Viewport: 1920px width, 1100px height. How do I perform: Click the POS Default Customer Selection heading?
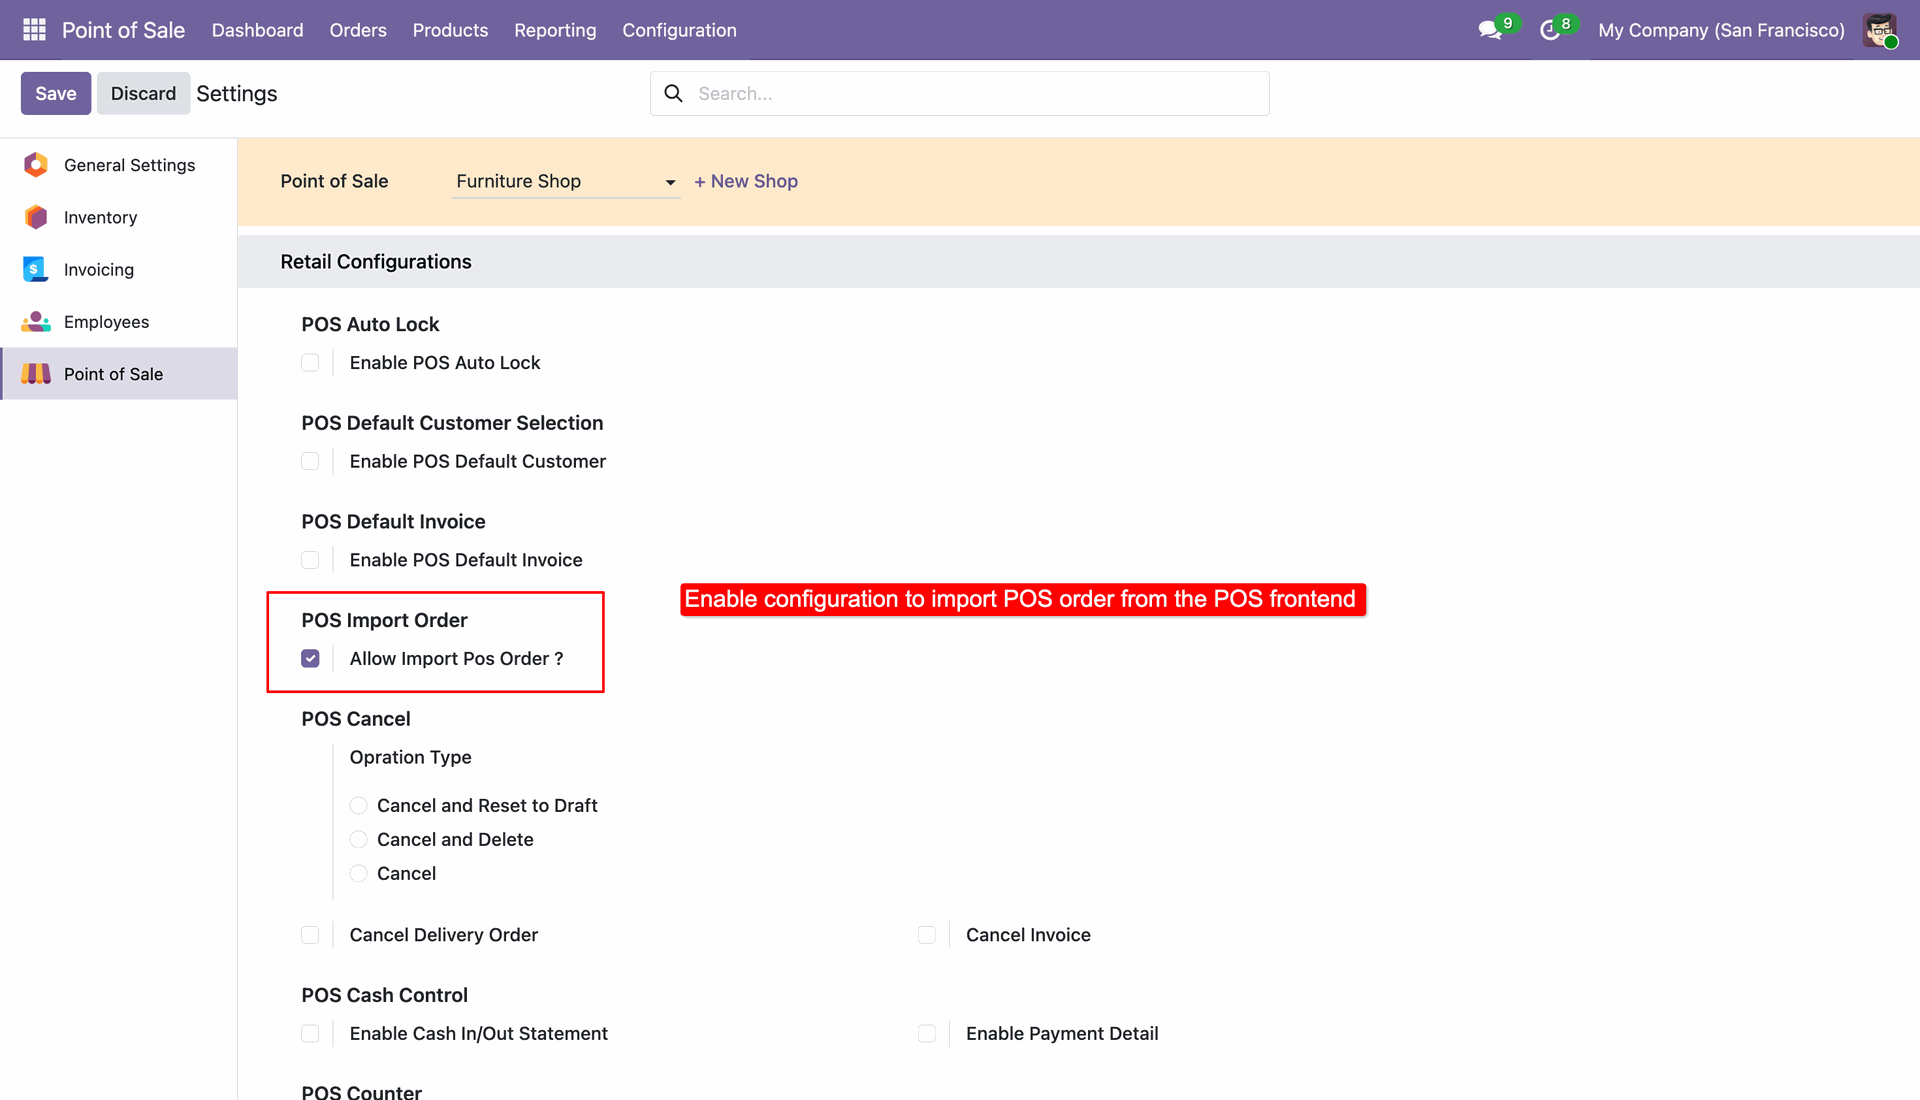tap(452, 423)
